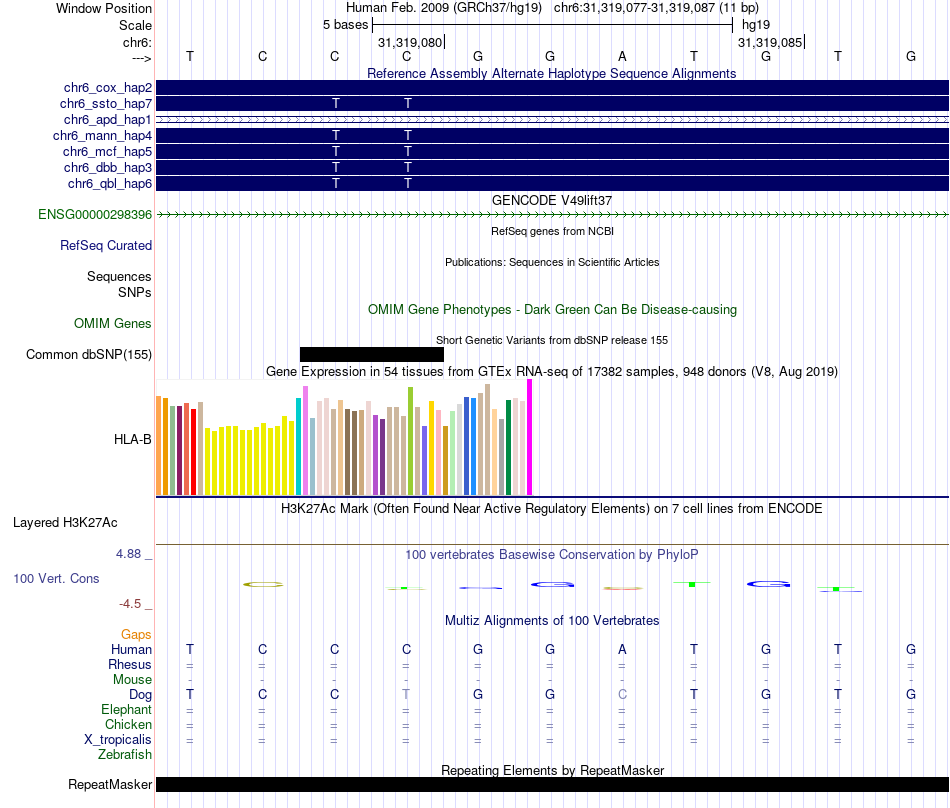Click the faded T base in Dog row

pos(406,694)
